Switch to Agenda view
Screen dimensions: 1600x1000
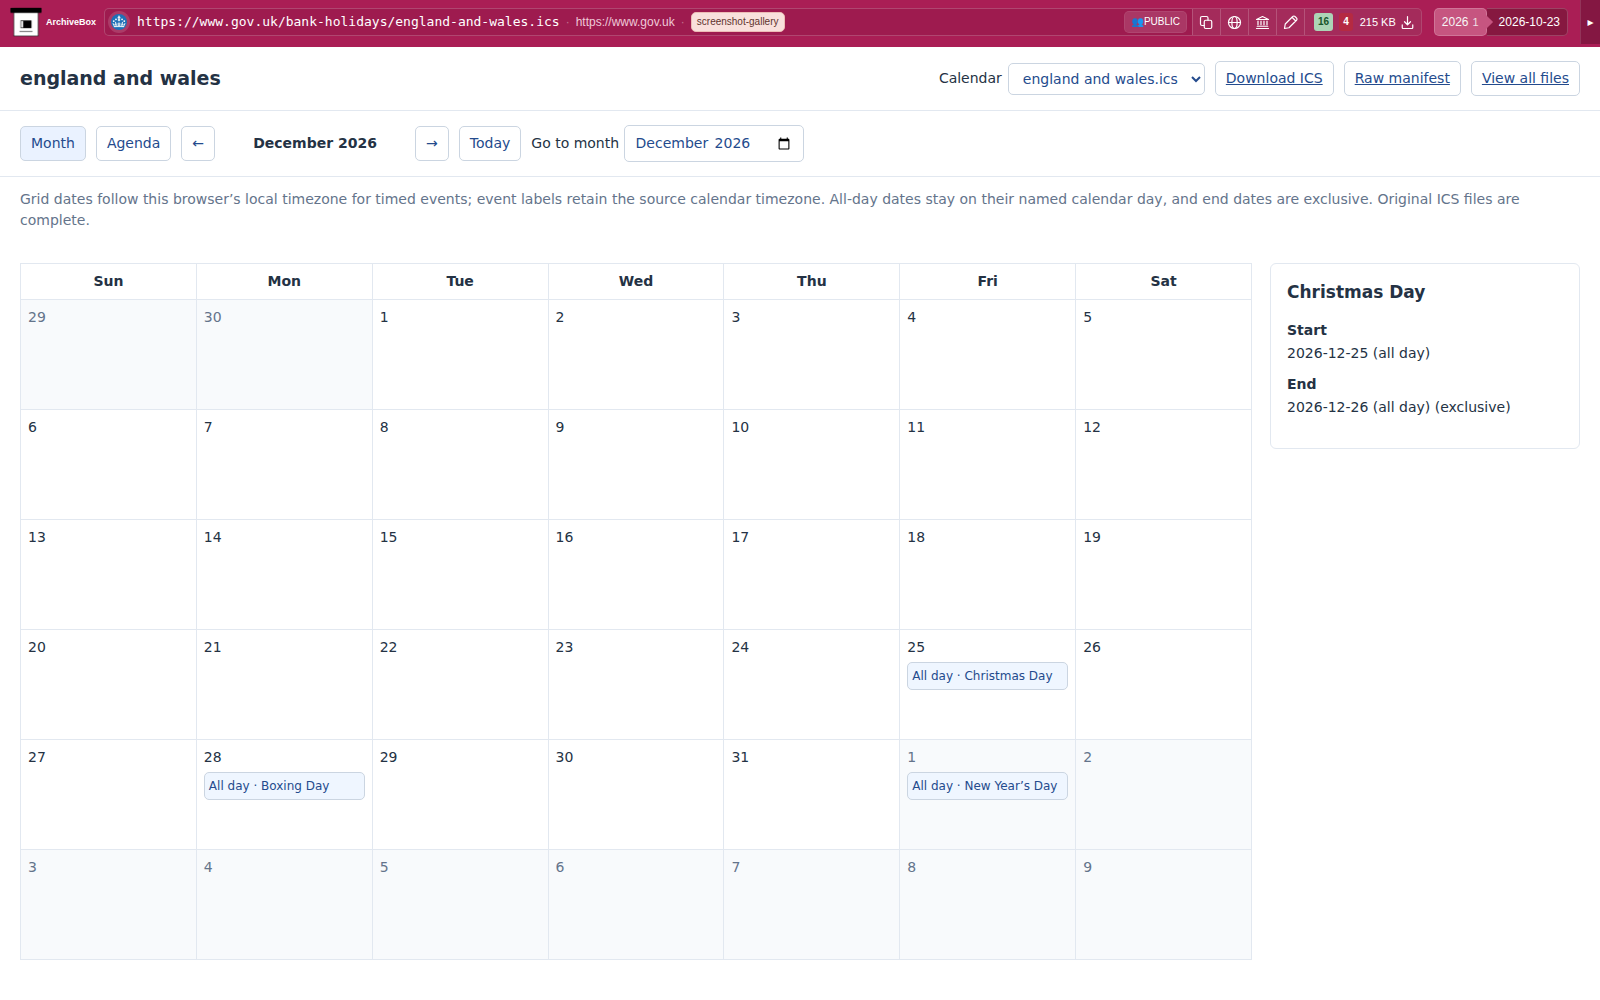click(133, 144)
